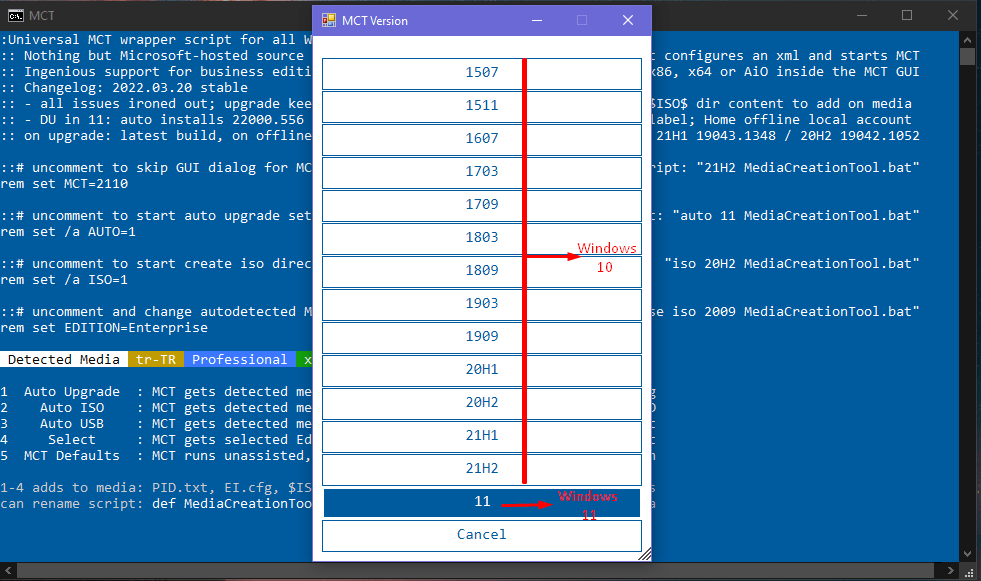Click console horizontal scrollbar right arrow
The image size is (981, 581).
(x=950, y=570)
